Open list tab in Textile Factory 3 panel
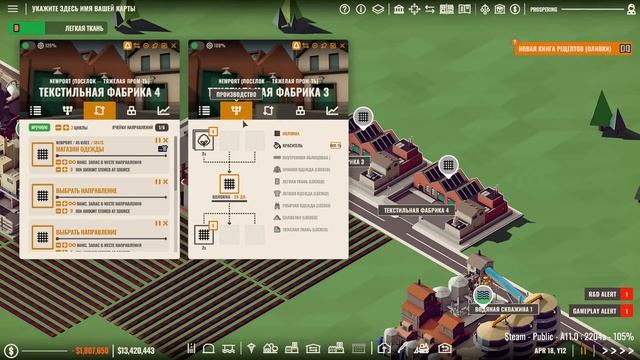The height and width of the screenshot is (360, 640). click(x=204, y=110)
